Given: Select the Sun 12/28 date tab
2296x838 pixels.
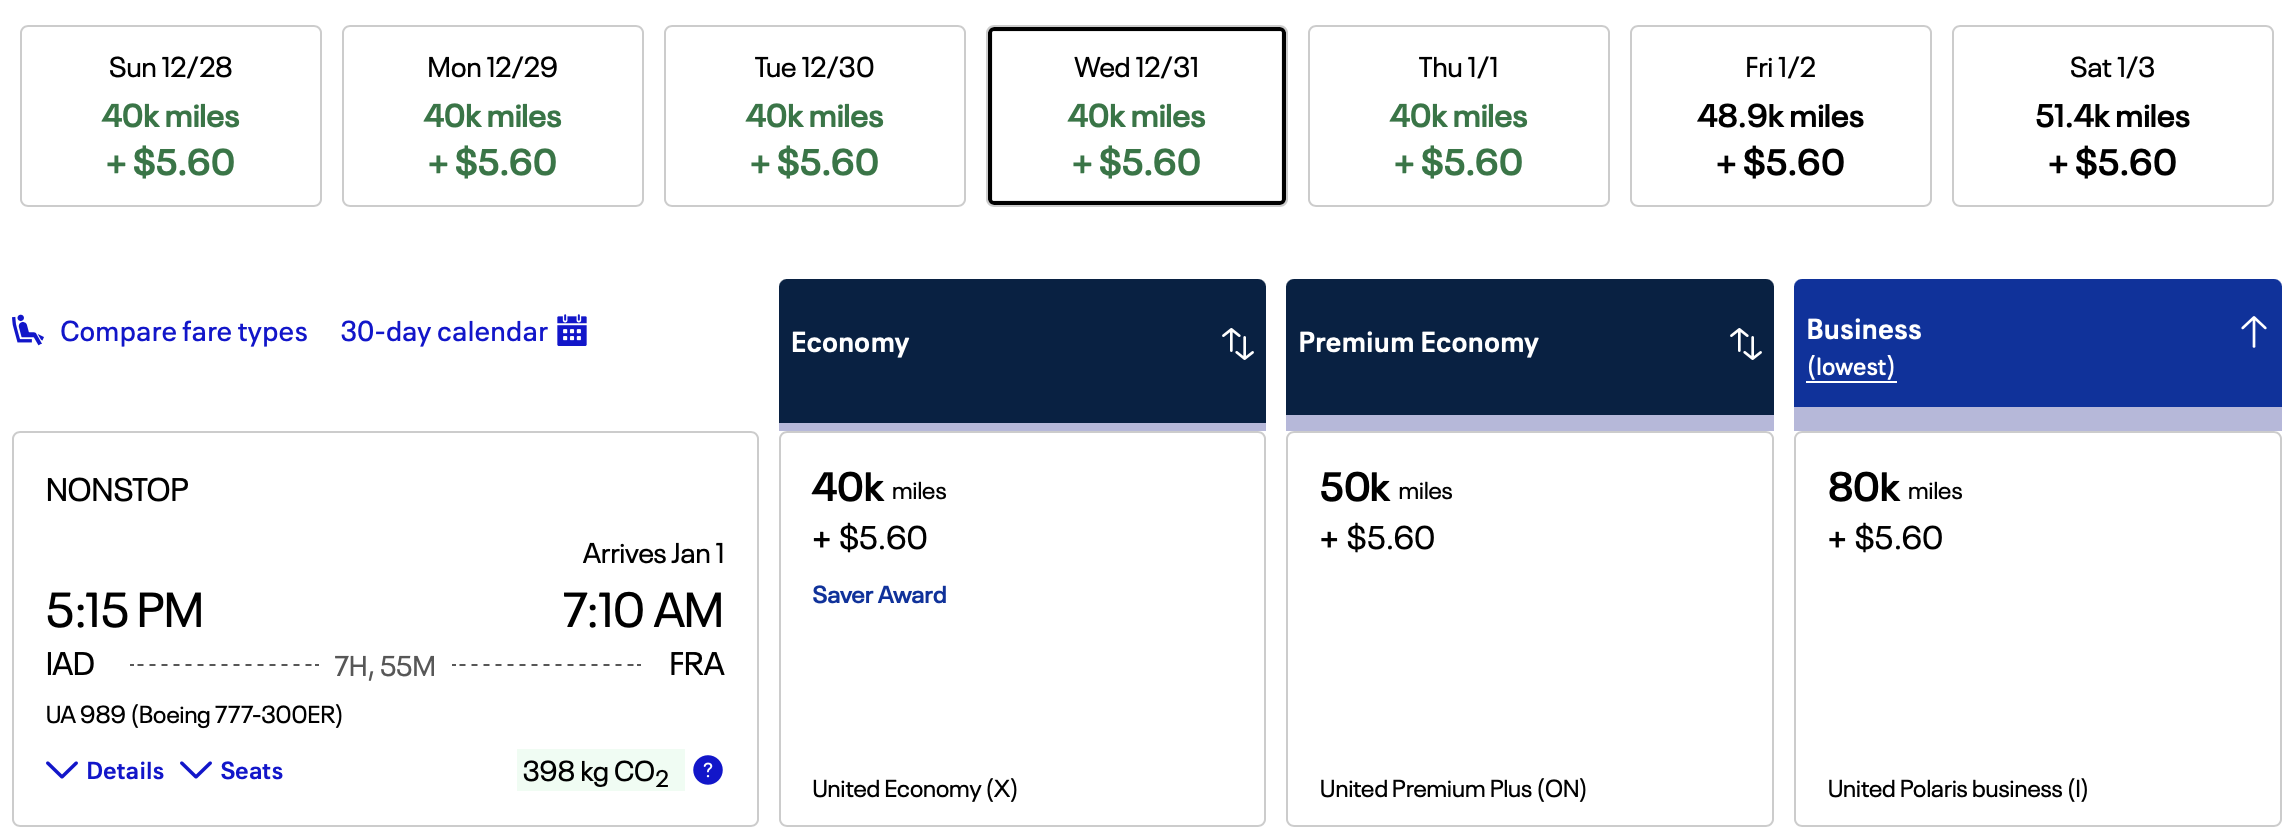Looking at the screenshot, I should coord(171,116).
